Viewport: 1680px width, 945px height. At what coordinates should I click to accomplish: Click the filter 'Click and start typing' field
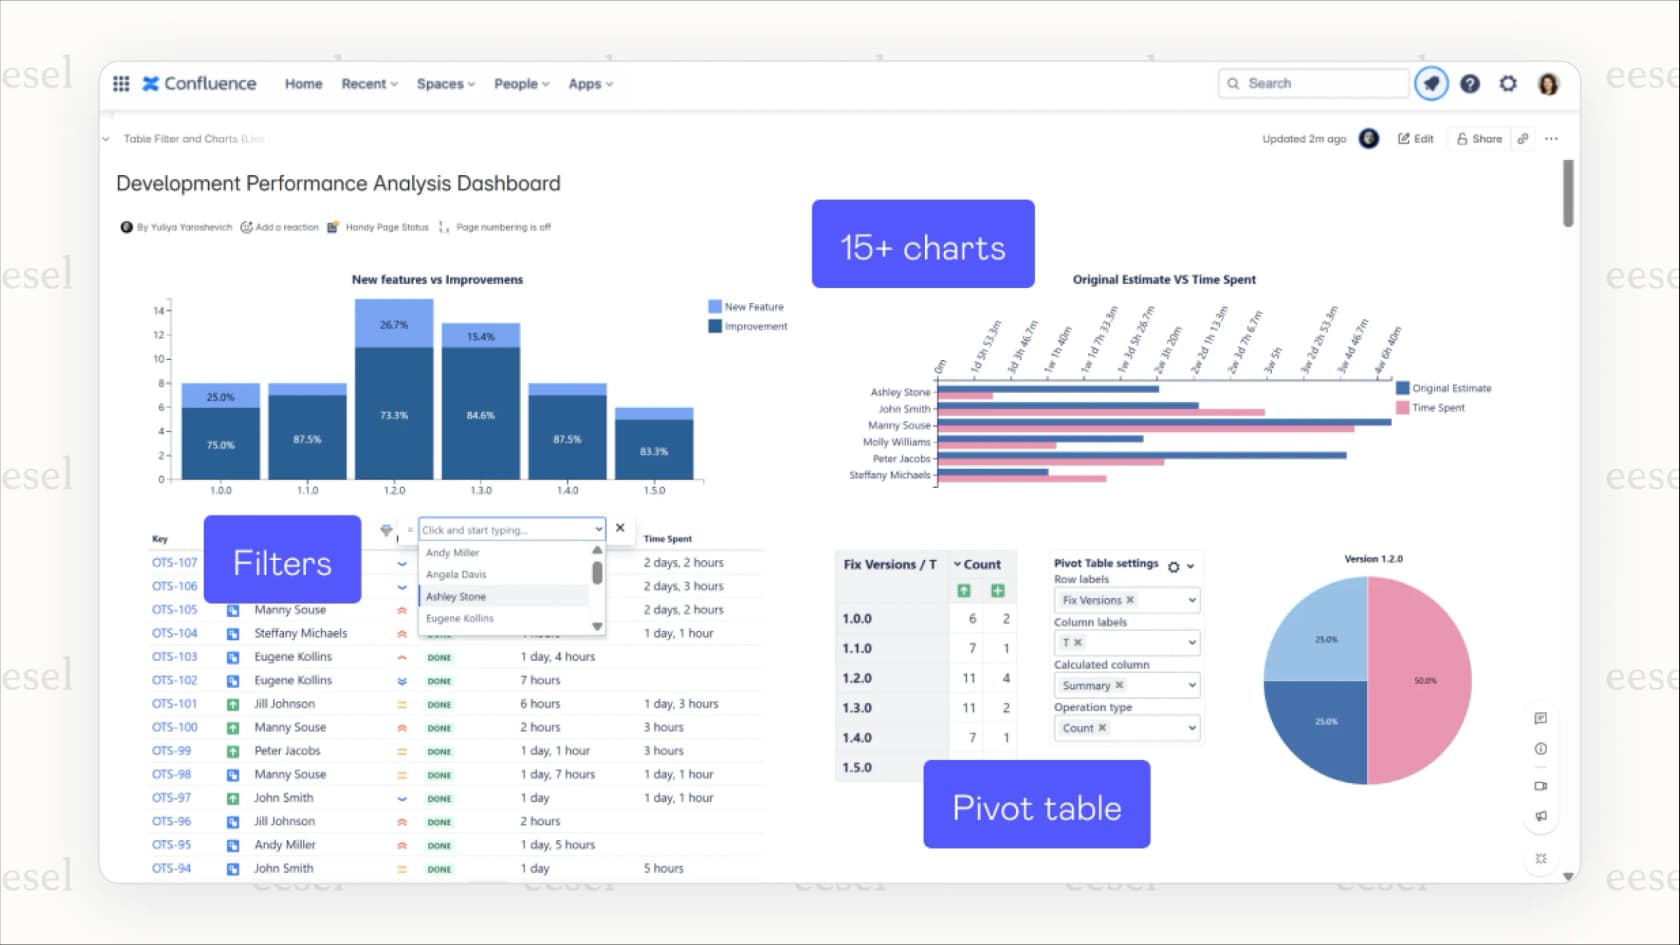coord(511,529)
